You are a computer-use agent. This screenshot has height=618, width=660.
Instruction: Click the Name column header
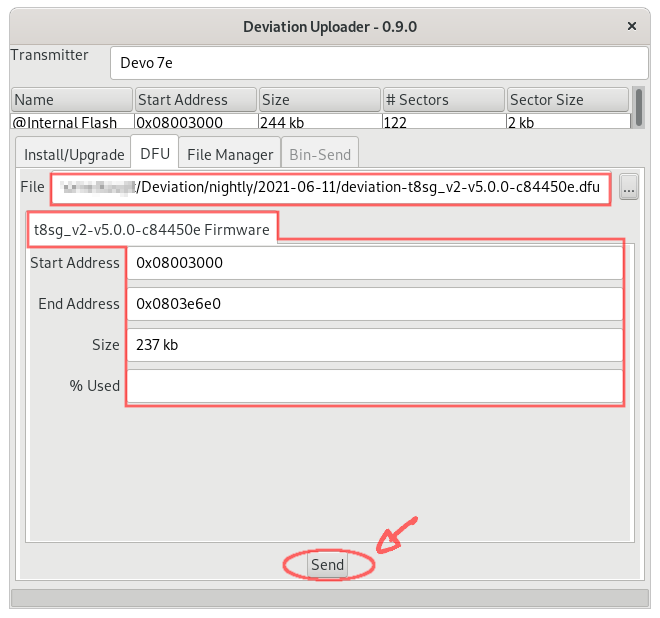[x=72, y=100]
